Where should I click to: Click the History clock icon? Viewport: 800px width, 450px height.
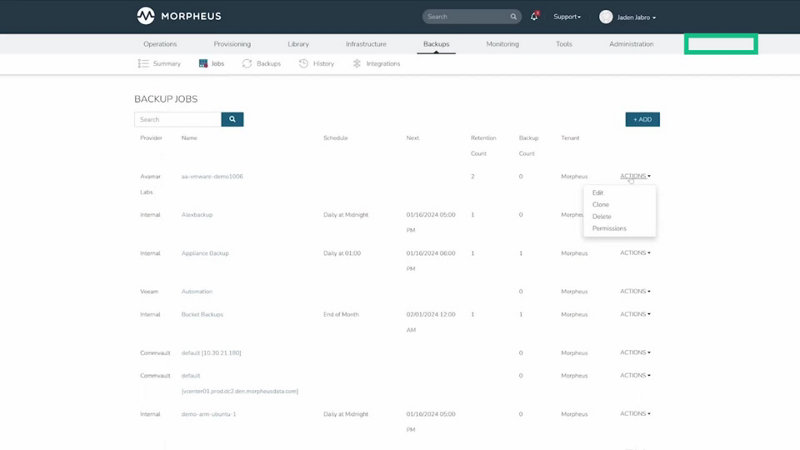[x=304, y=63]
